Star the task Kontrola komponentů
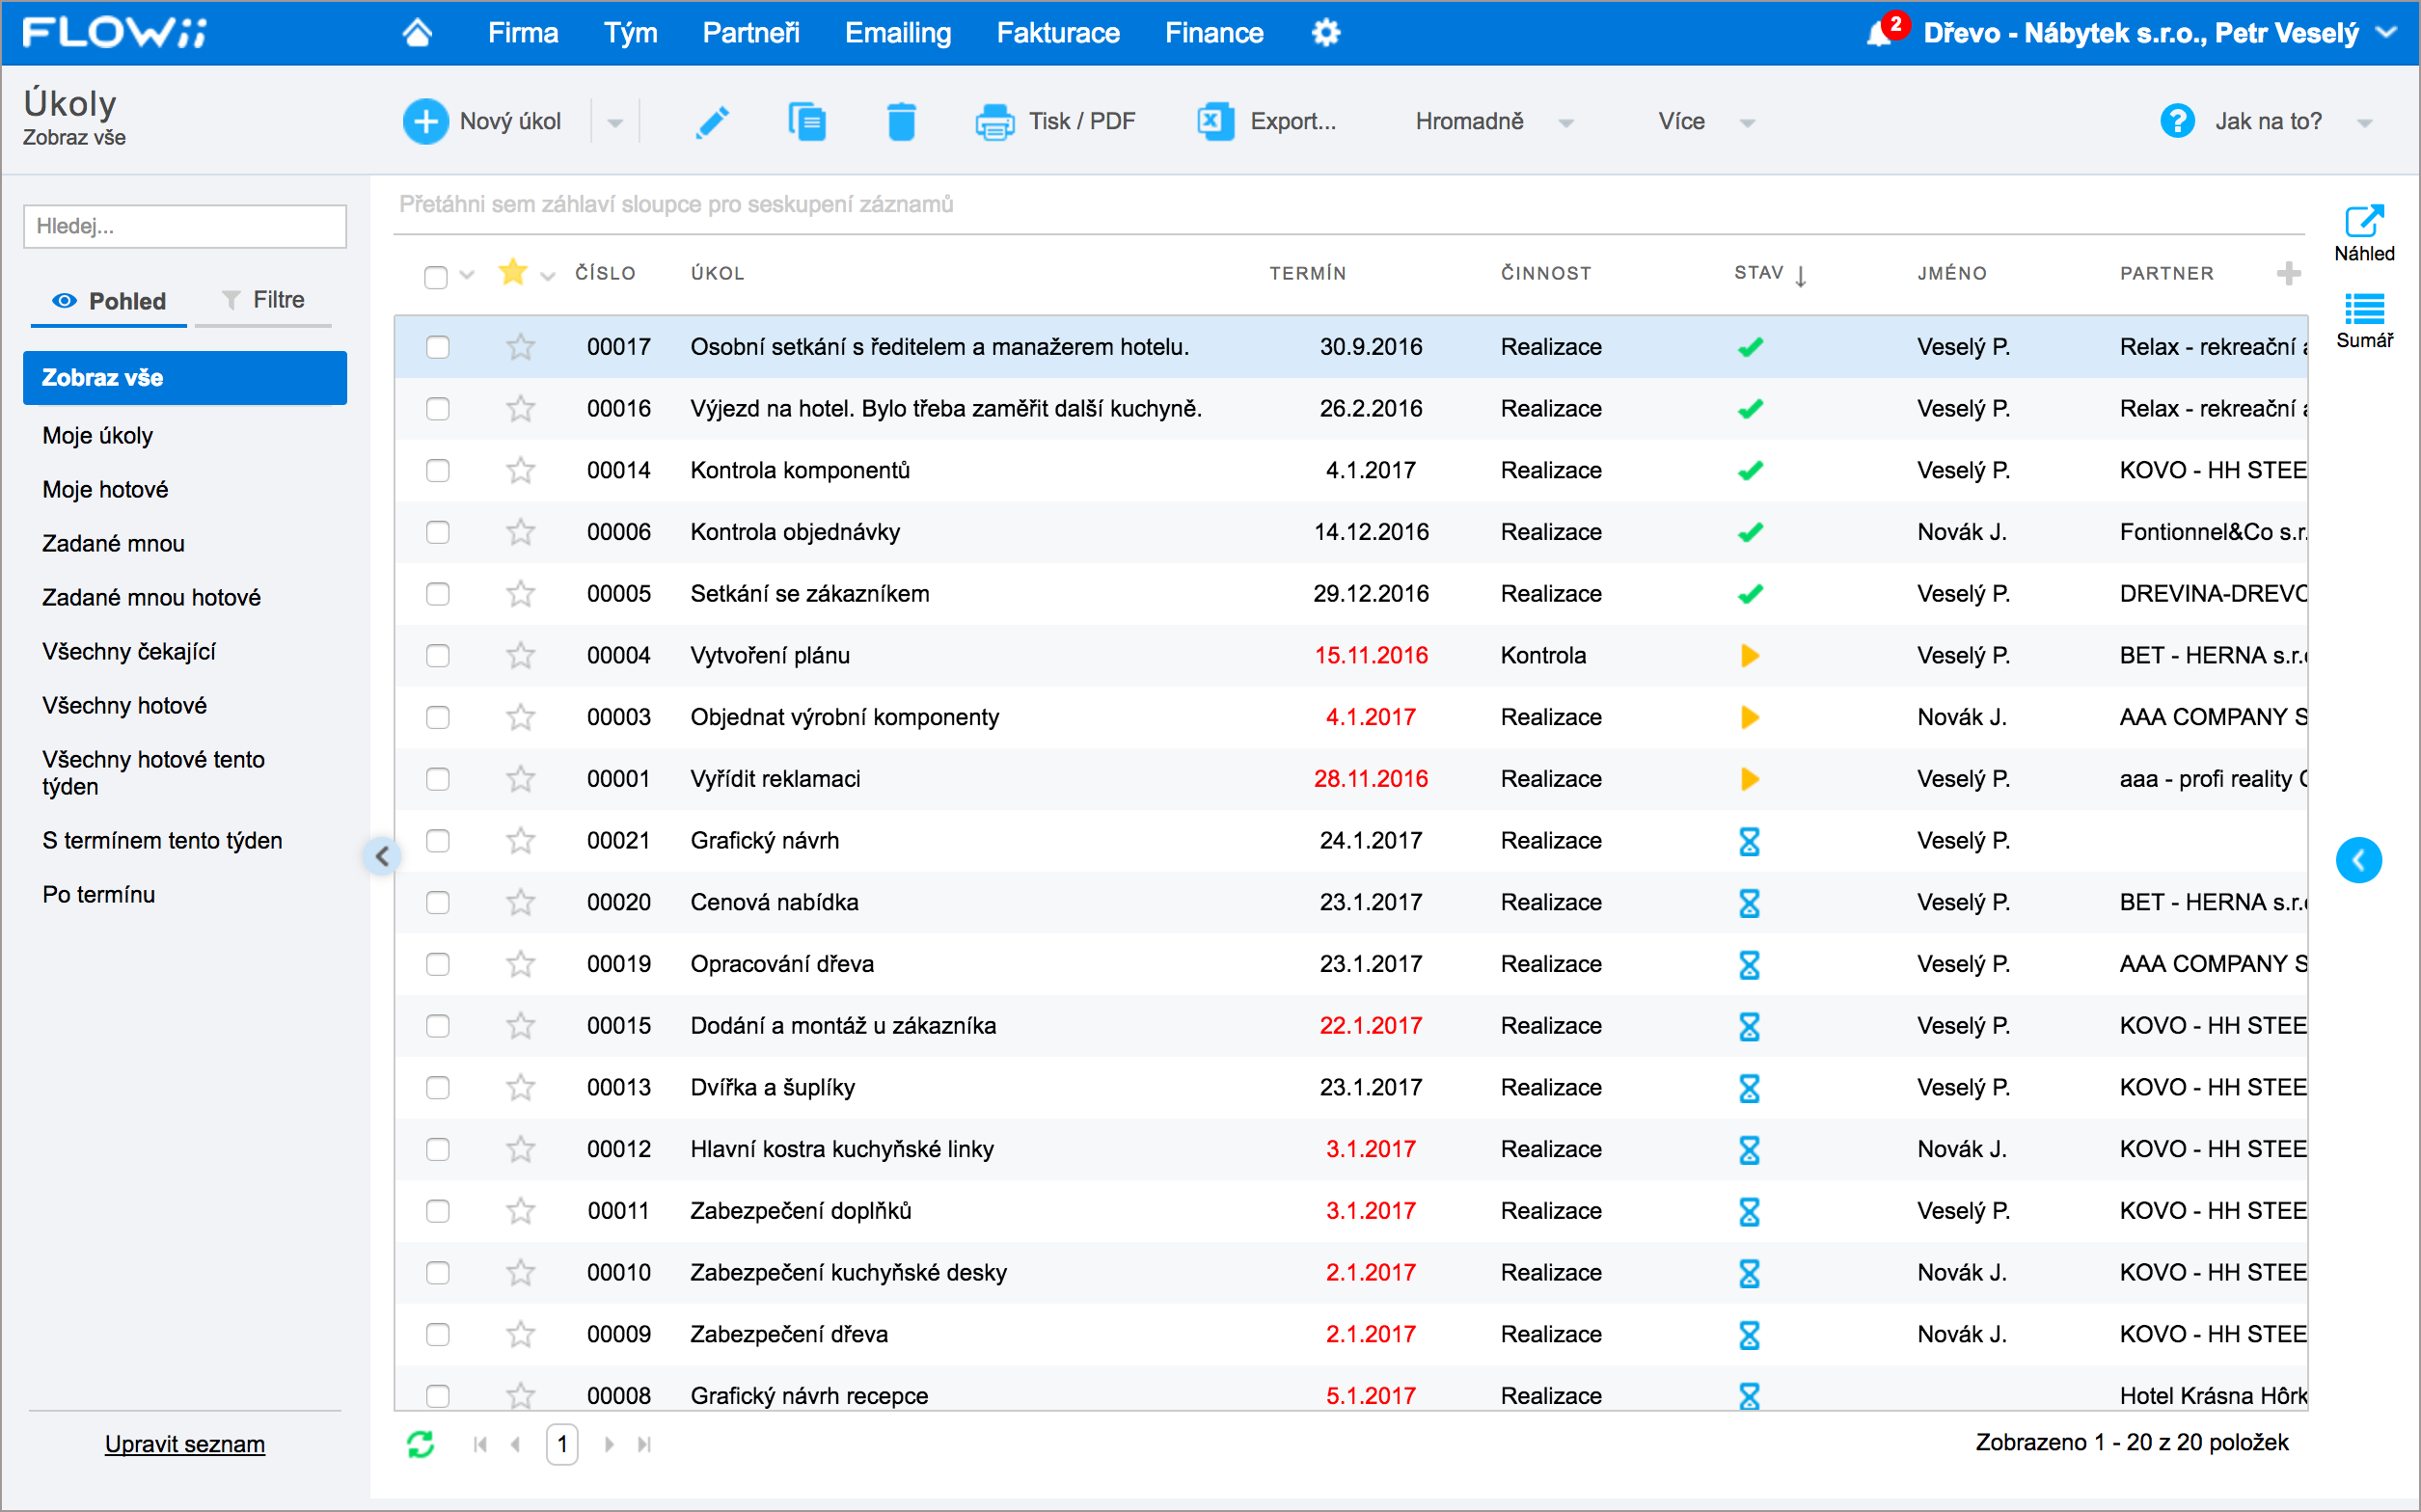The image size is (2421, 1512). pos(521,470)
